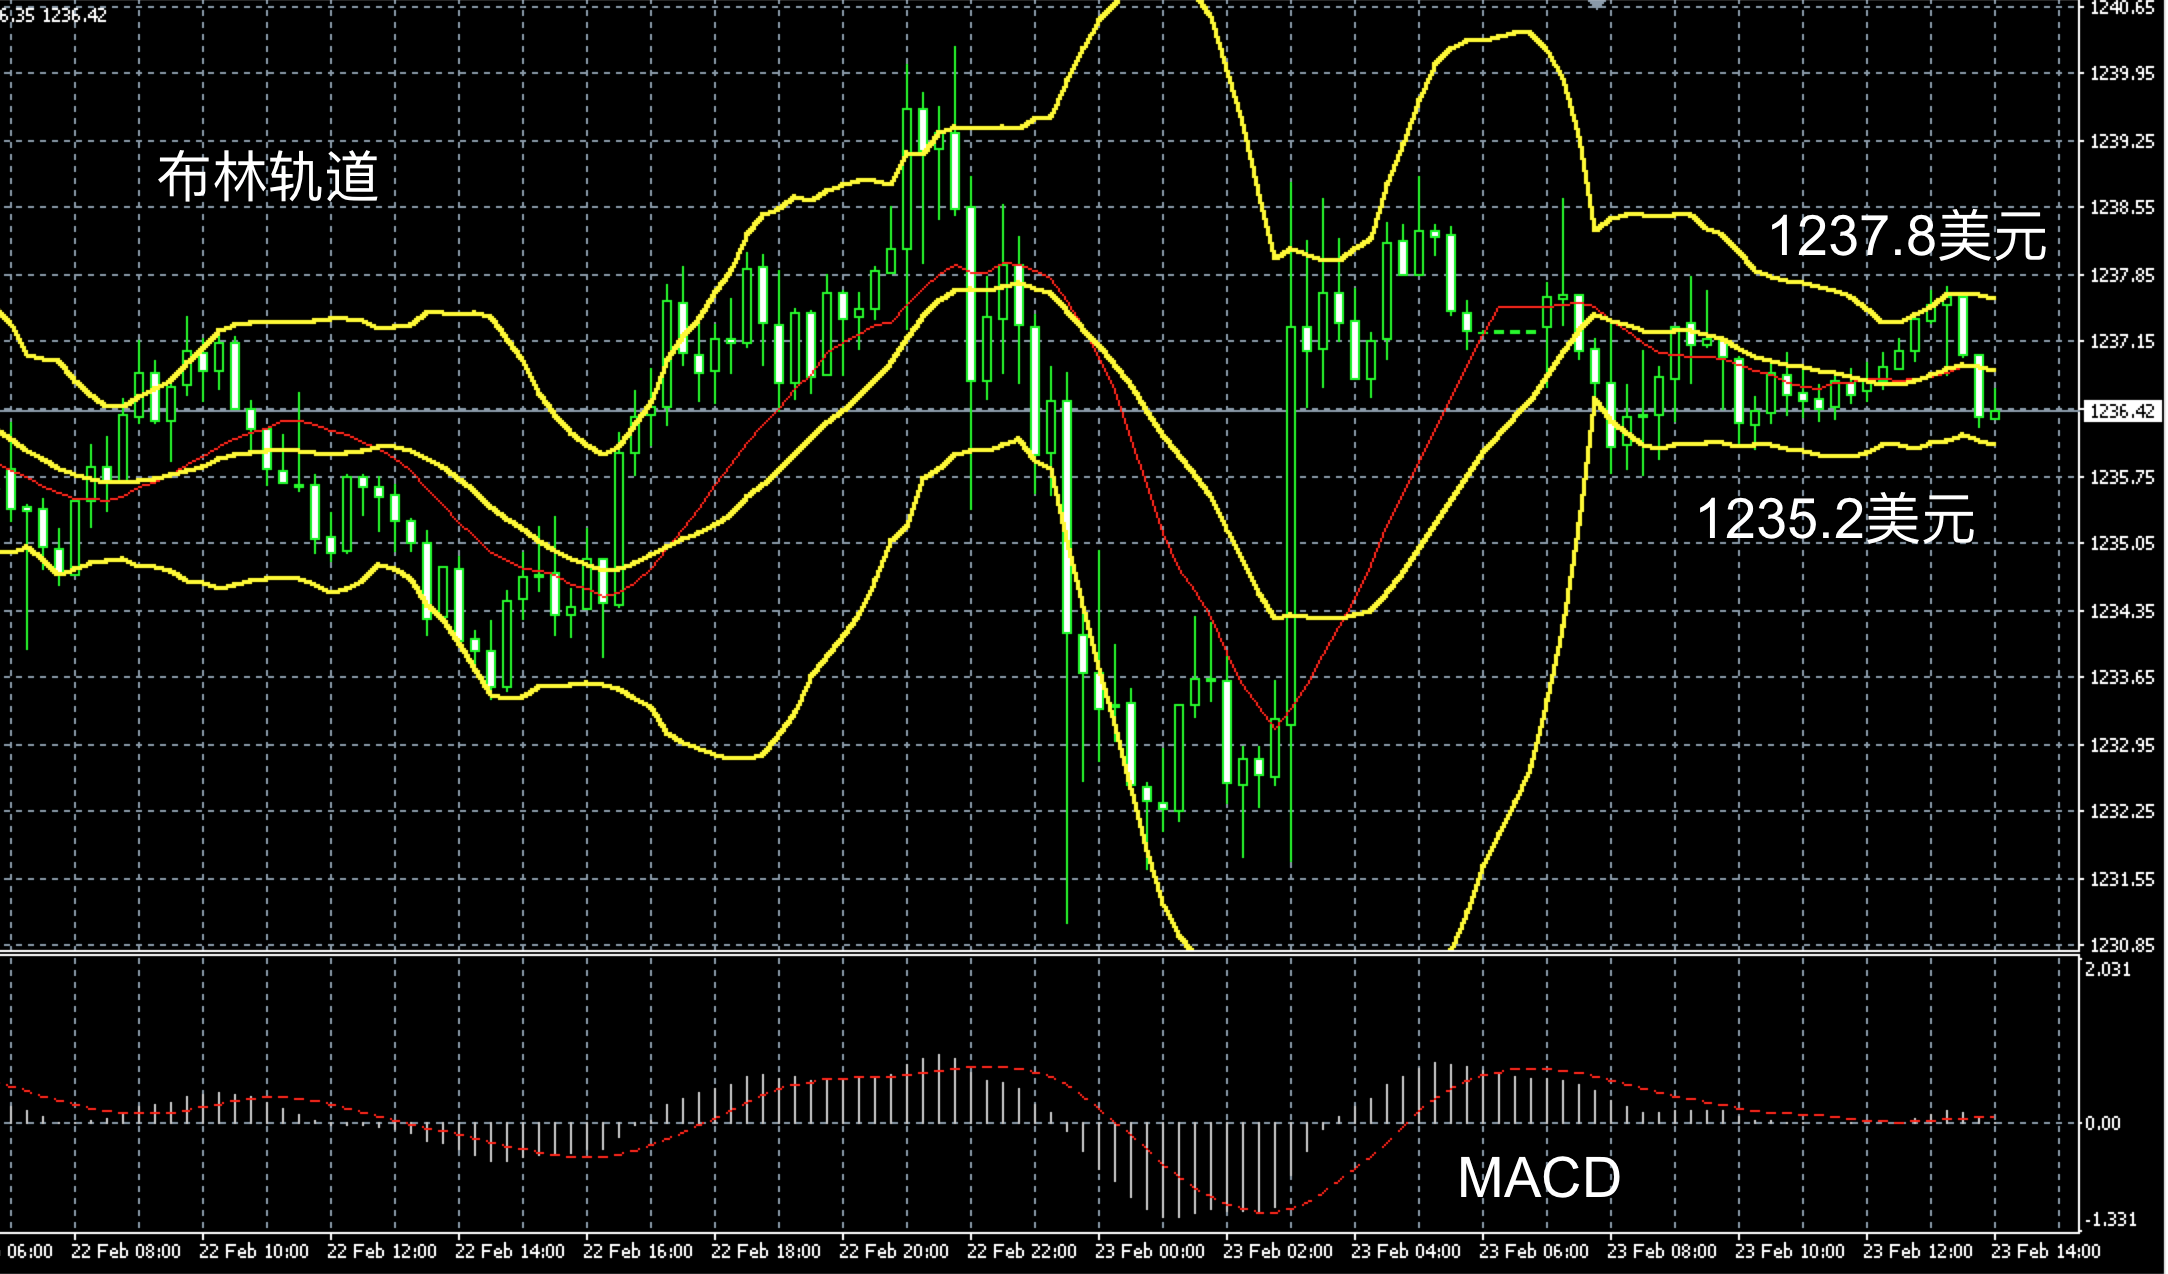Click the 1230.85 price scale value
The image size is (2168, 1274).
(2122, 945)
